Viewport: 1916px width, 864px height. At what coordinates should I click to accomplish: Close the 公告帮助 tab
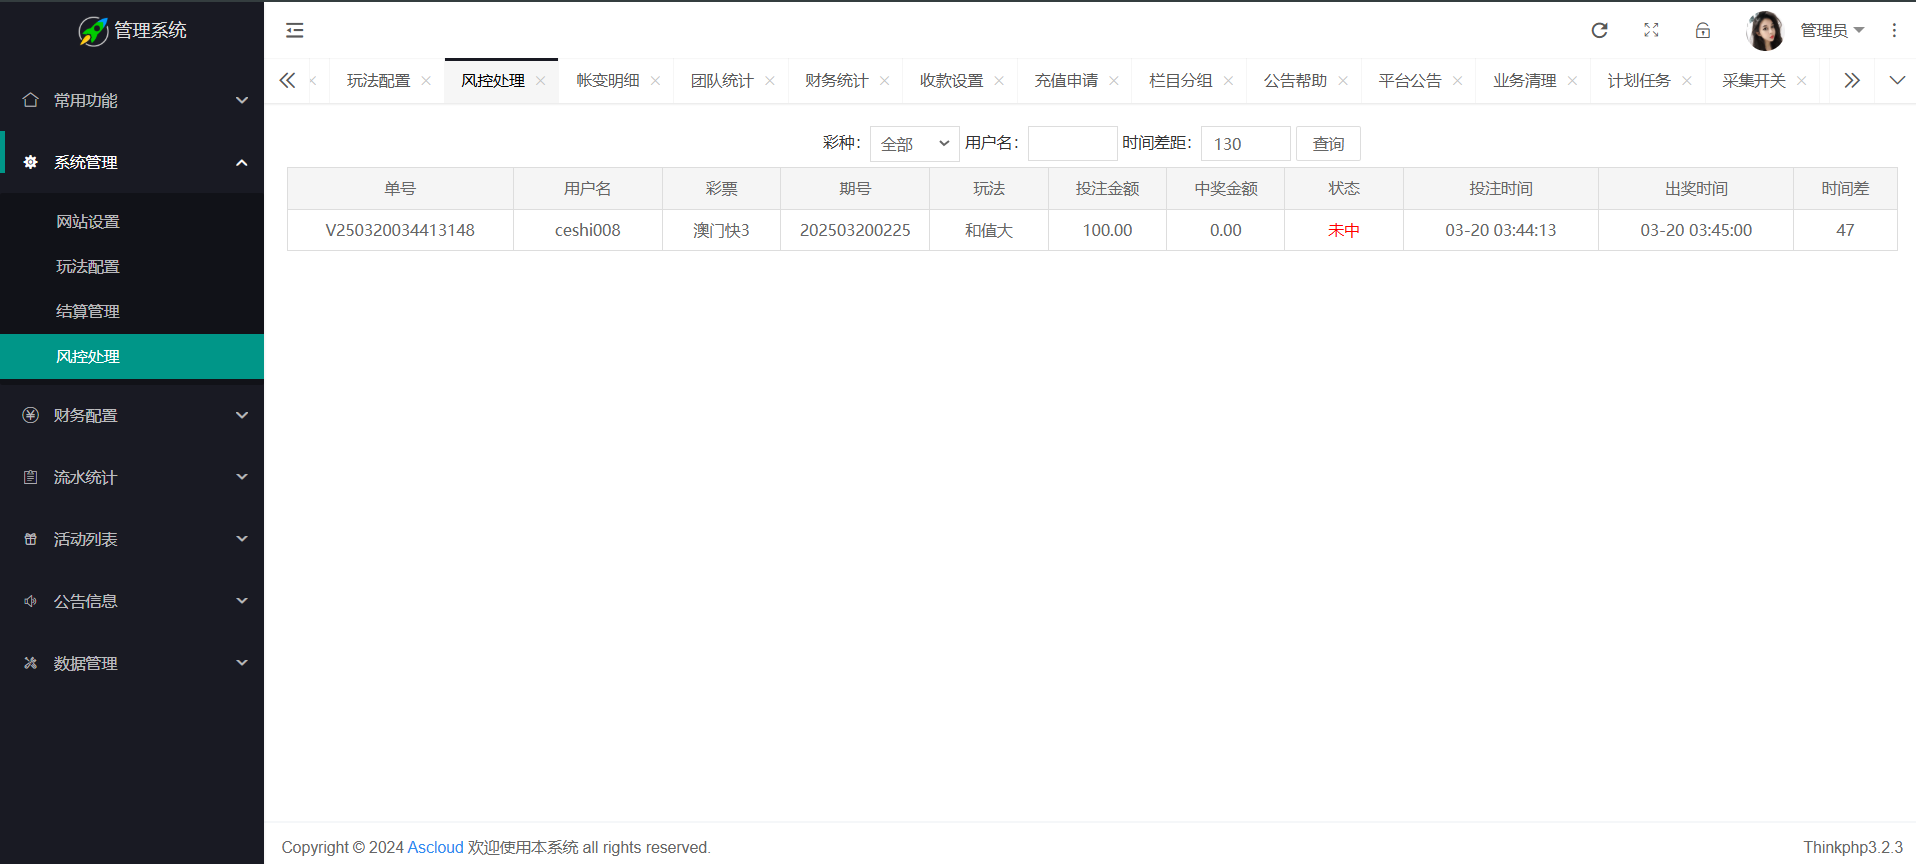tap(1343, 81)
